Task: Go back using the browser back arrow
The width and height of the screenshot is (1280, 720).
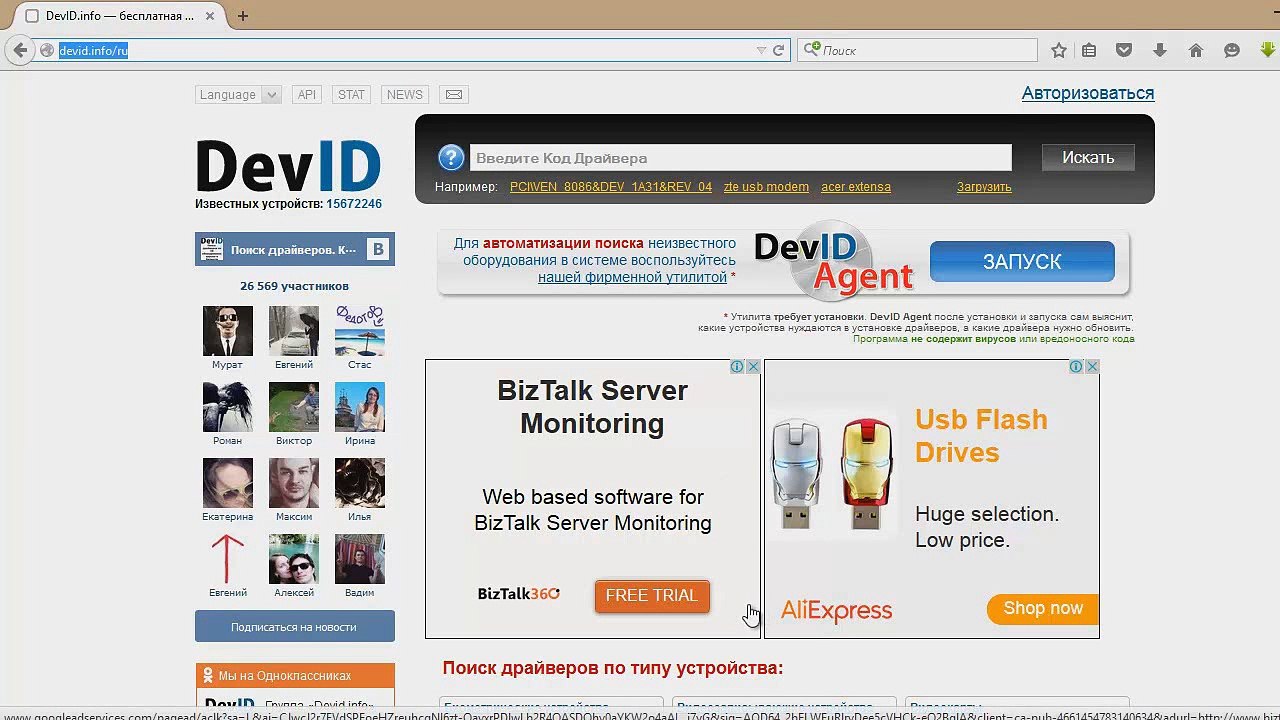Action: (20, 50)
